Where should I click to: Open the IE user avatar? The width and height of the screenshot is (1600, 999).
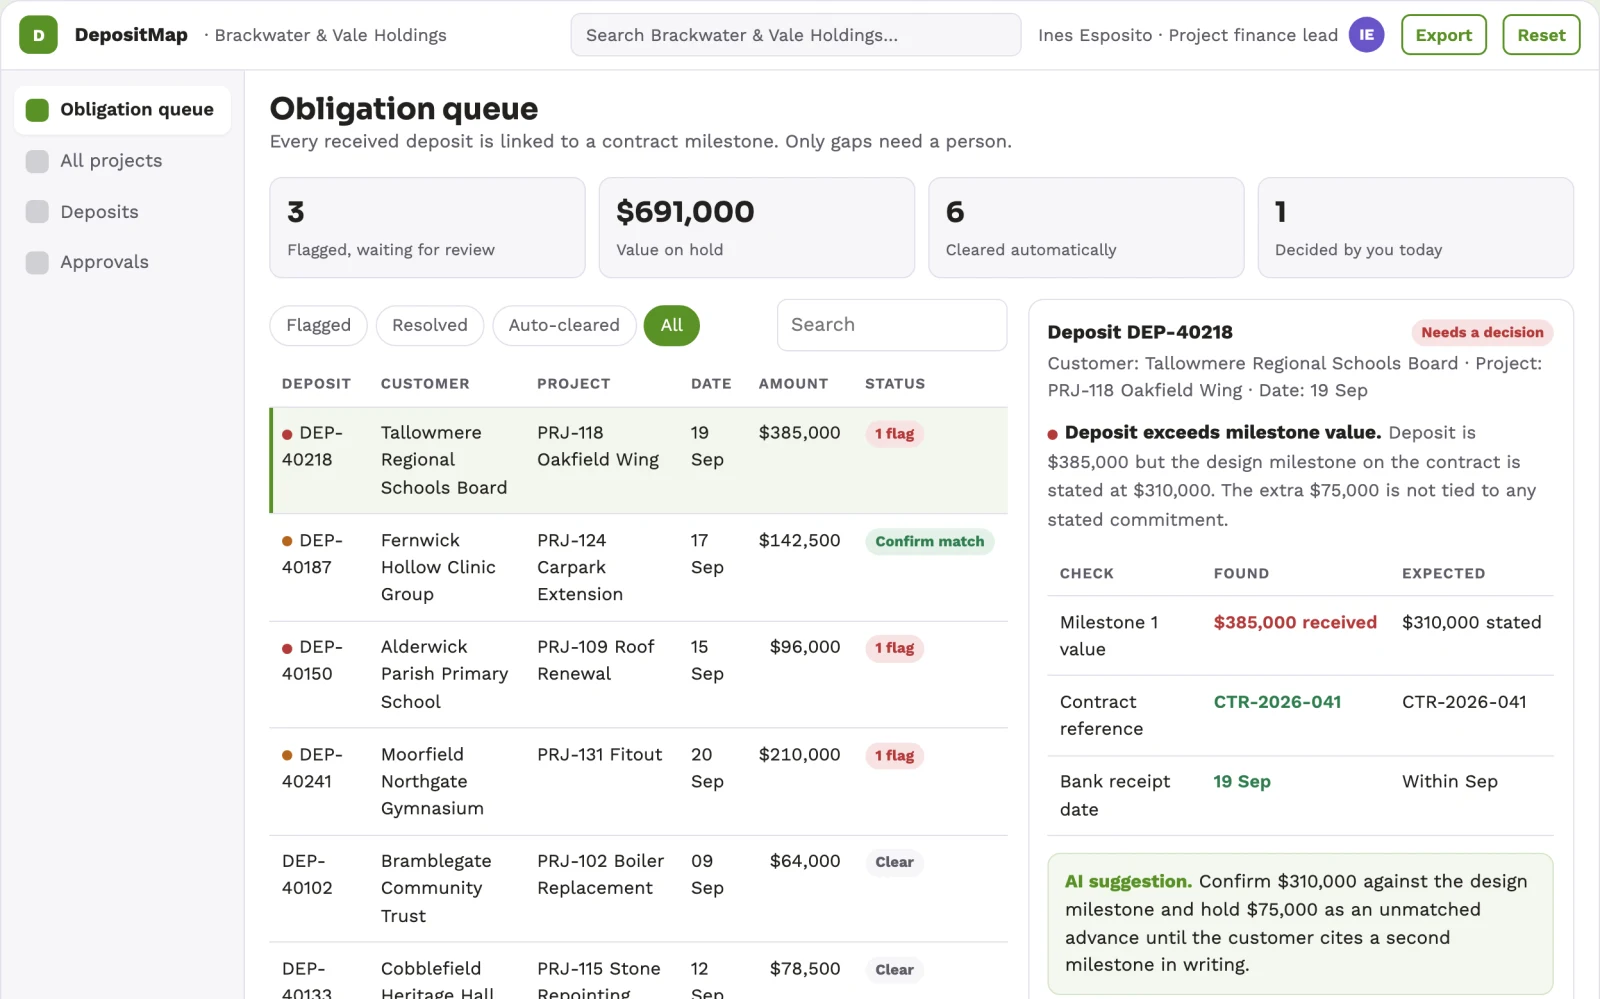pyautogui.click(x=1366, y=35)
